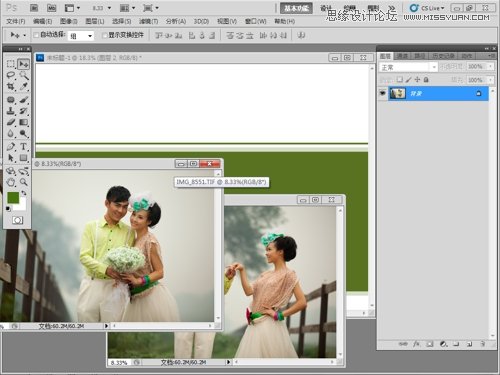
Task: Open the 编辑(E) menu
Action: 42,21
